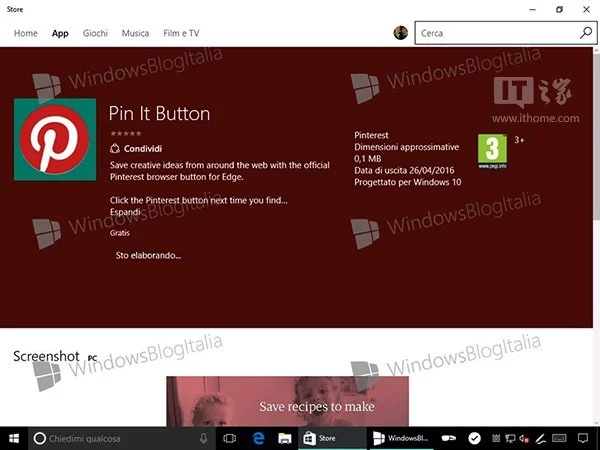Click 'Progettato per Windows 10' text
Image resolution: width=600 pixels, height=450 pixels.
(408, 182)
